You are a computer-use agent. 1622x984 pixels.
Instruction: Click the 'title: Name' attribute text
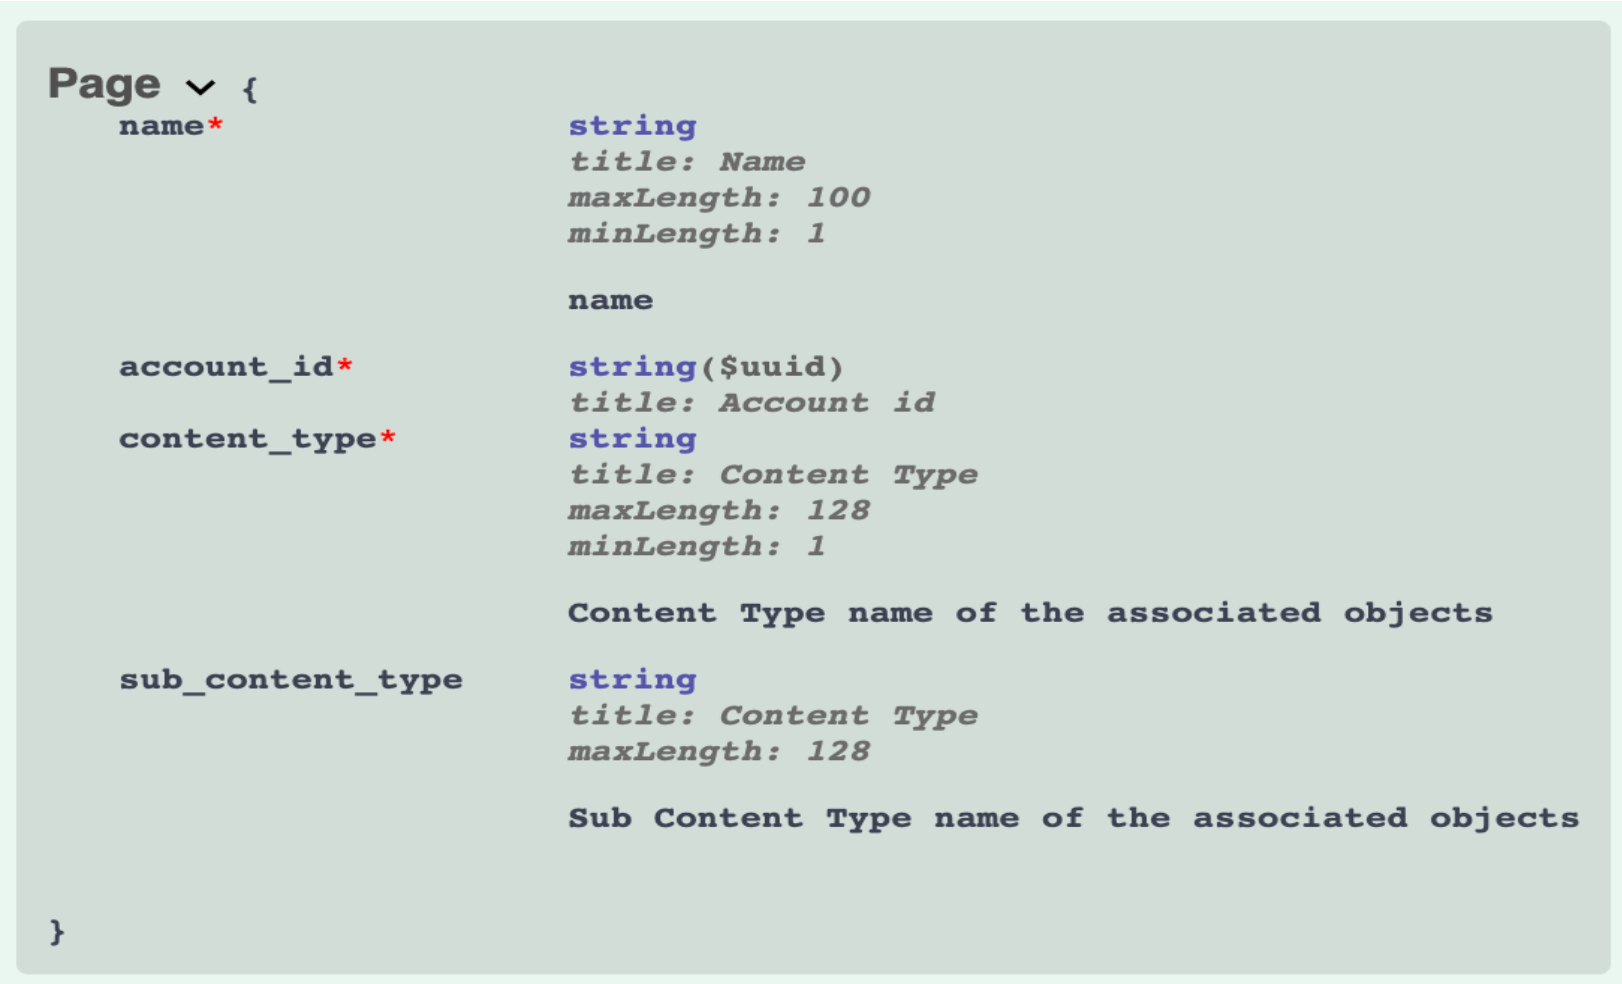687,162
